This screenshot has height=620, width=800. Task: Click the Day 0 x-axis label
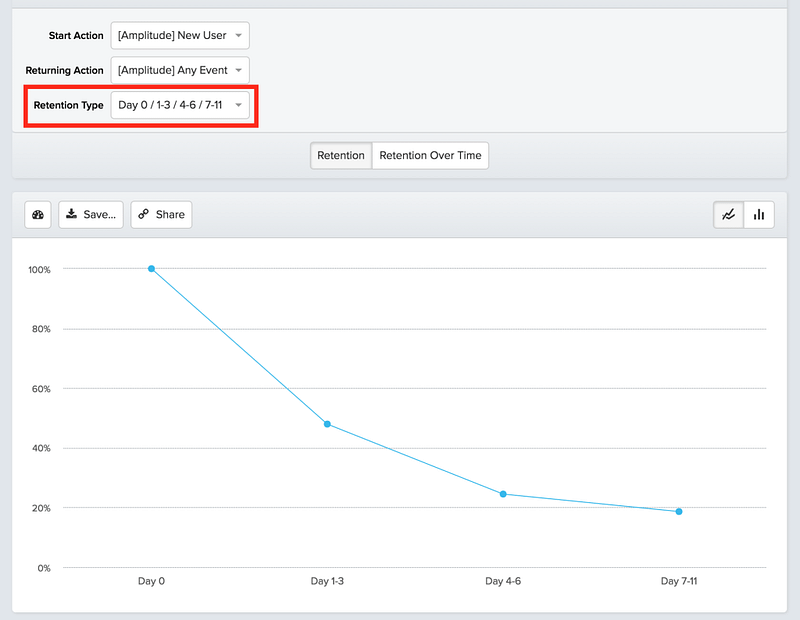click(x=152, y=581)
